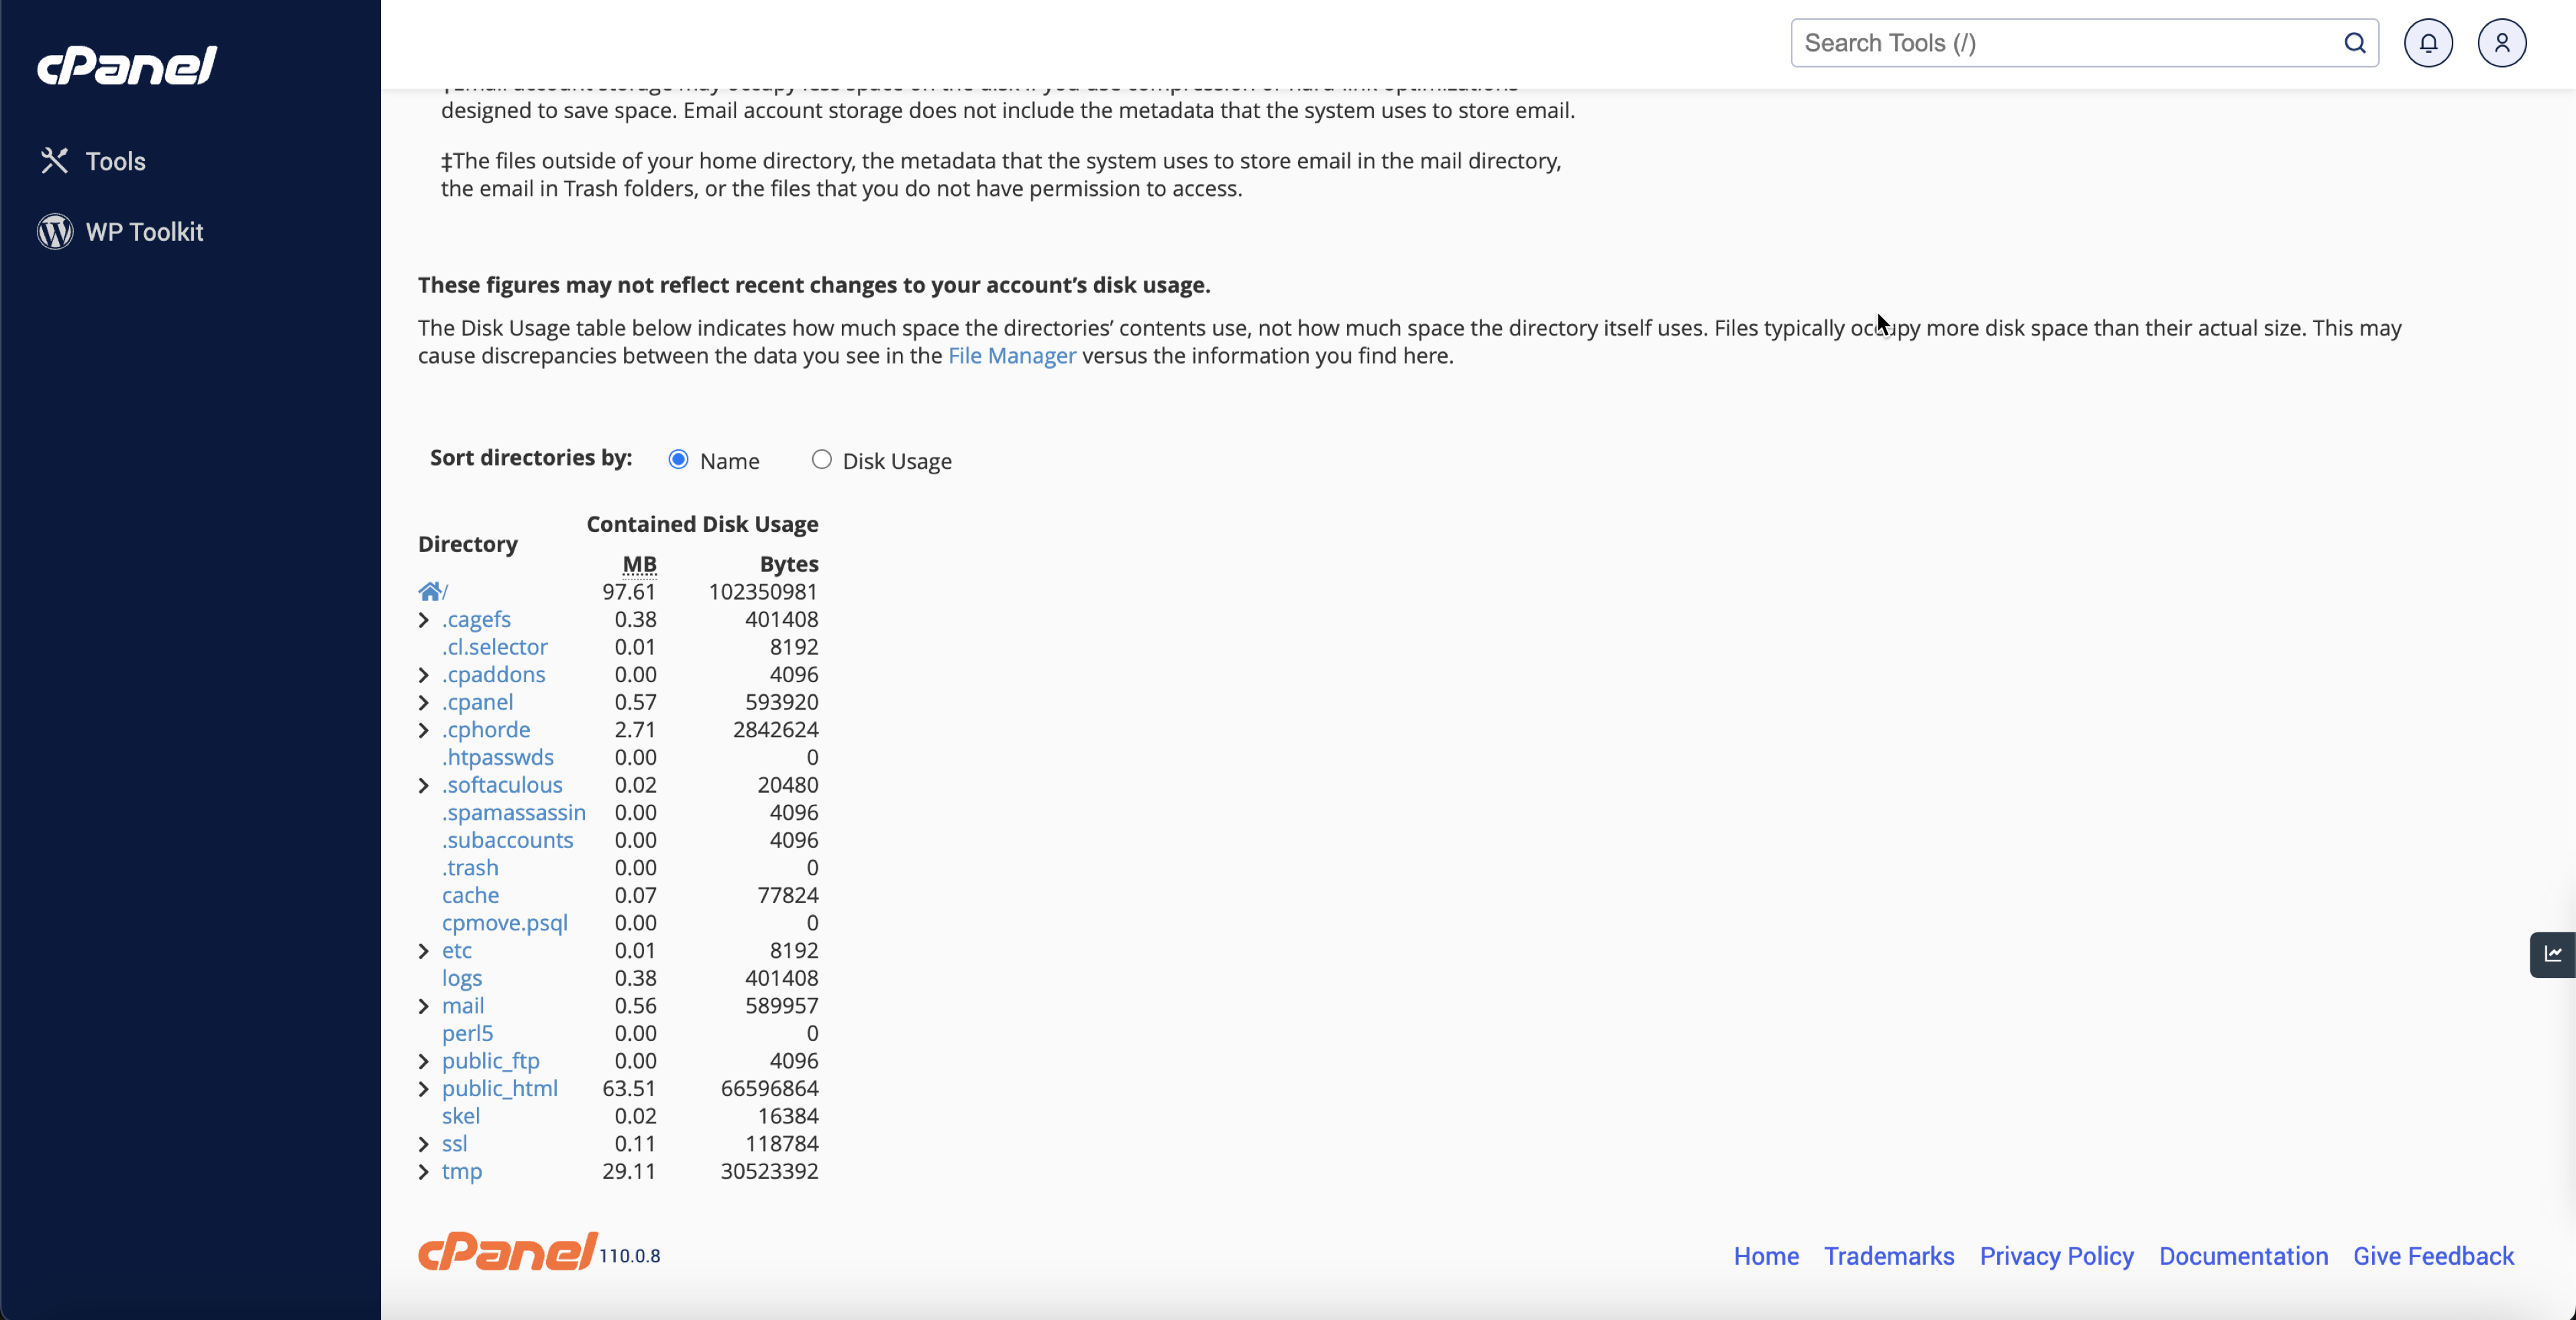Open the .htpasswds directory link
2576x1320 pixels.
pyautogui.click(x=498, y=757)
